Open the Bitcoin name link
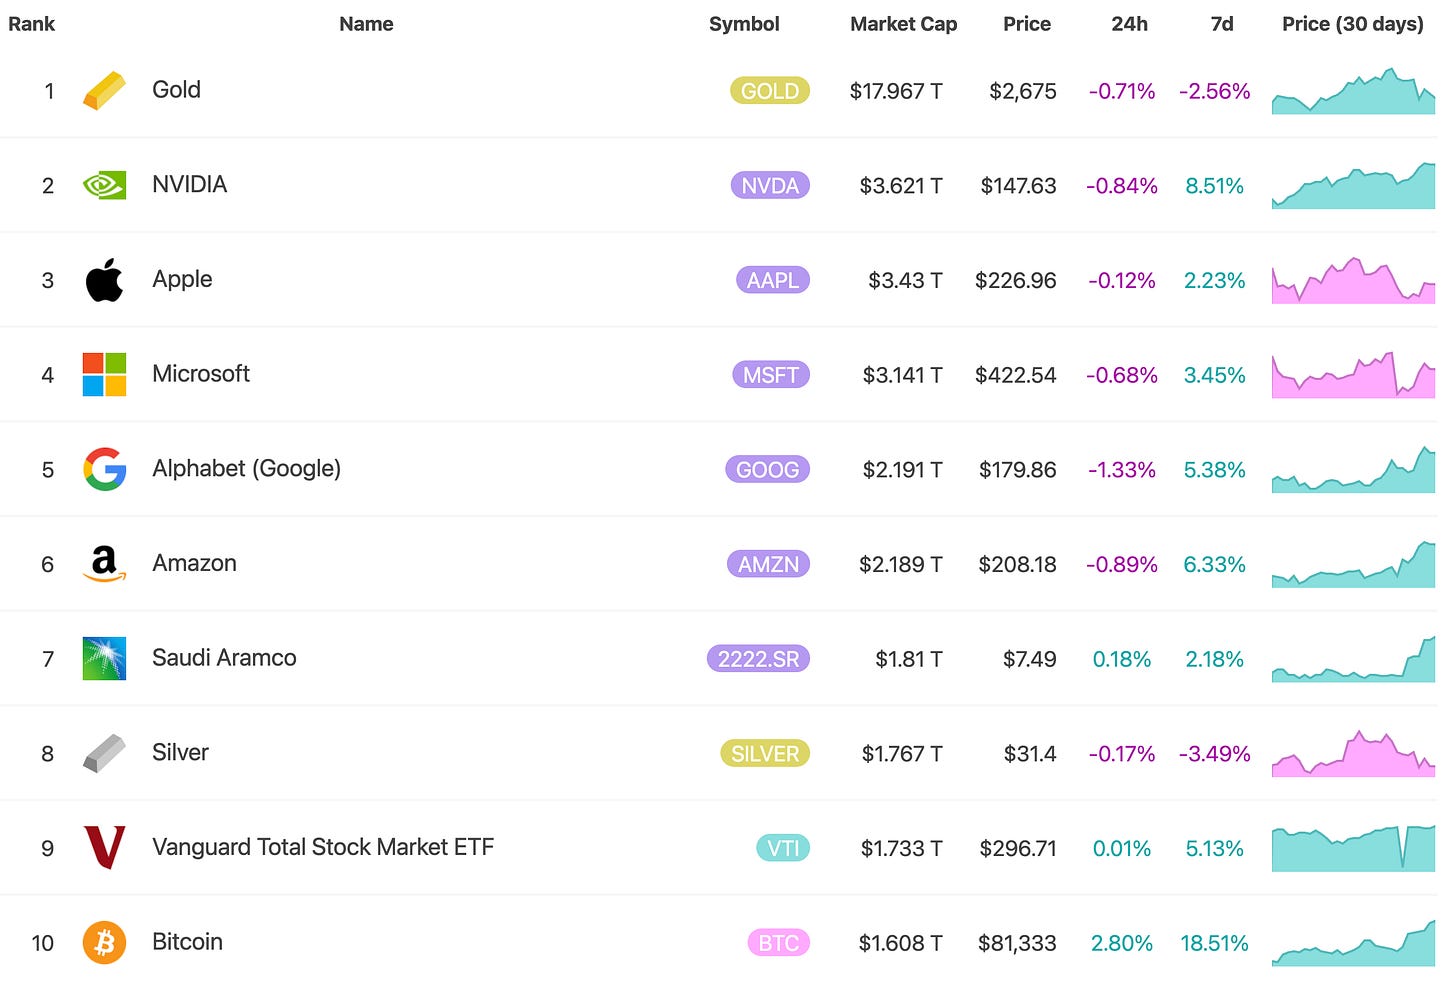 pyautogui.click(x=187, y=942)
